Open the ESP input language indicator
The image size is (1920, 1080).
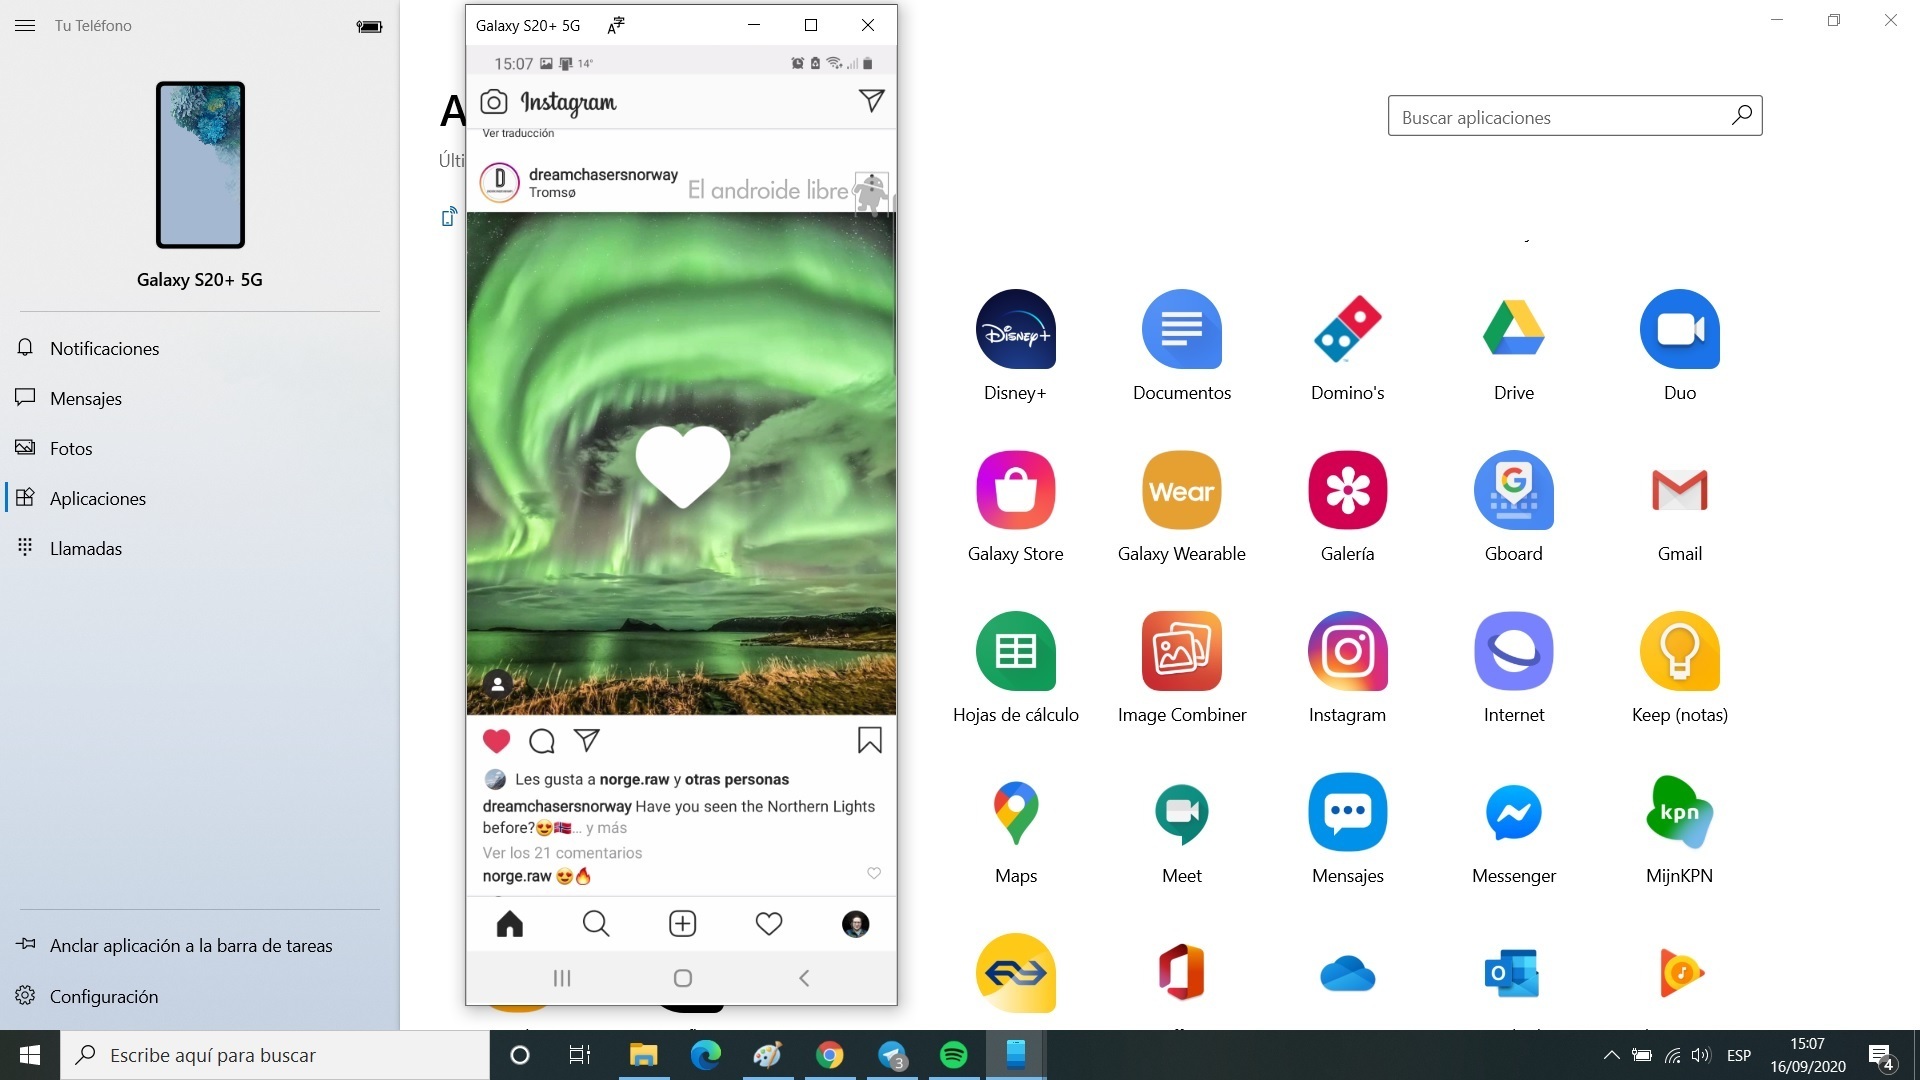1739,1055
